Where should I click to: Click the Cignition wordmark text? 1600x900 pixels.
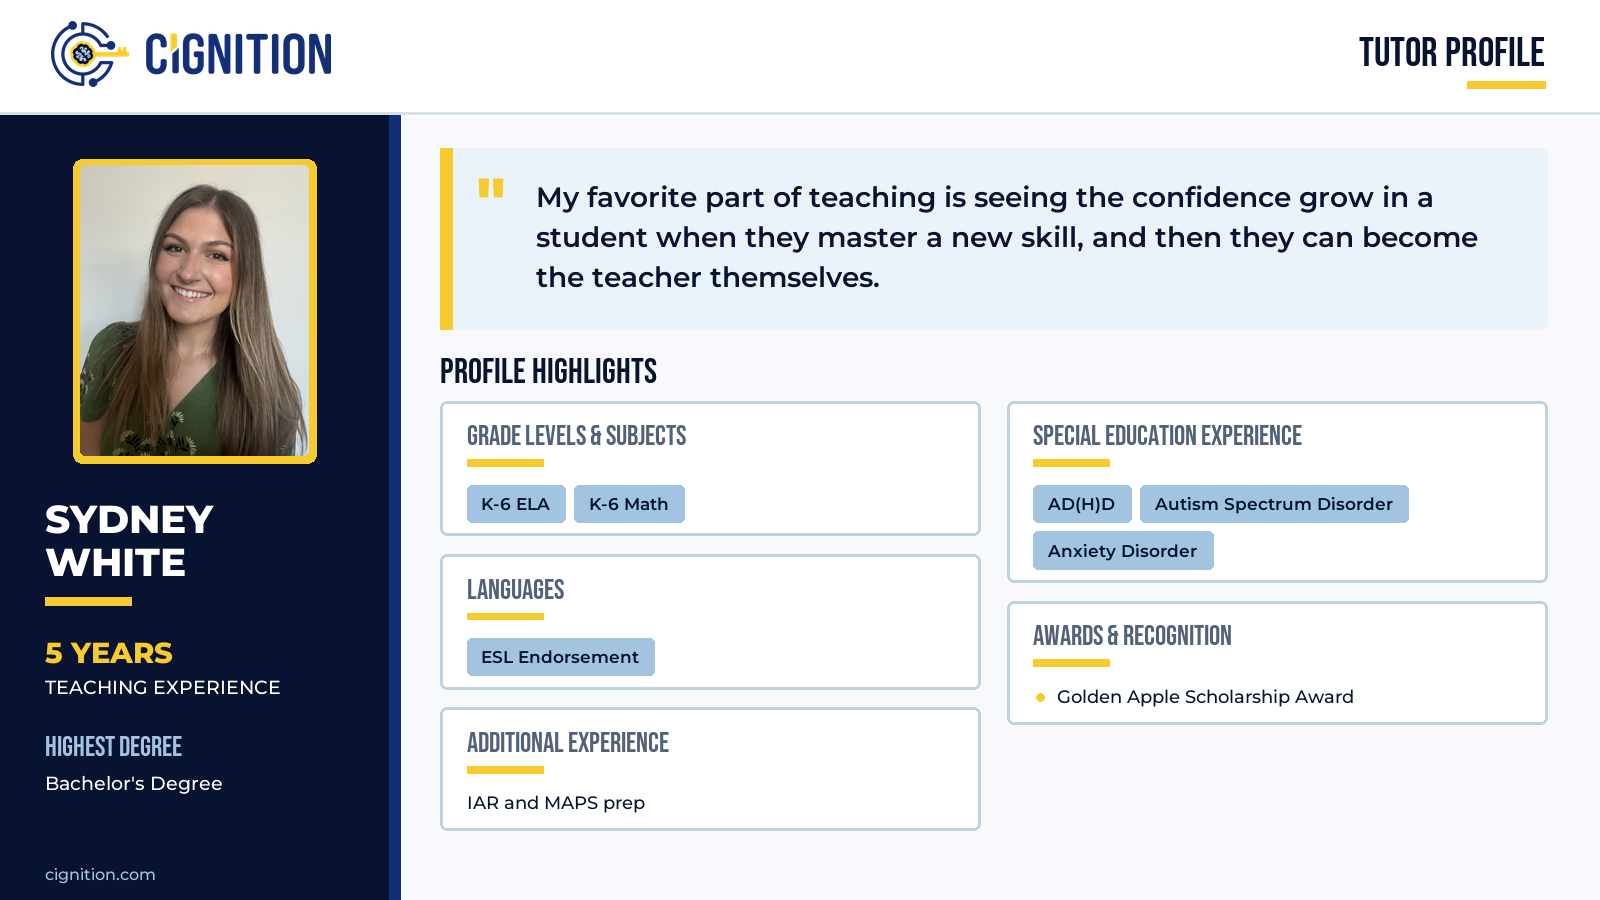(238, 55)
